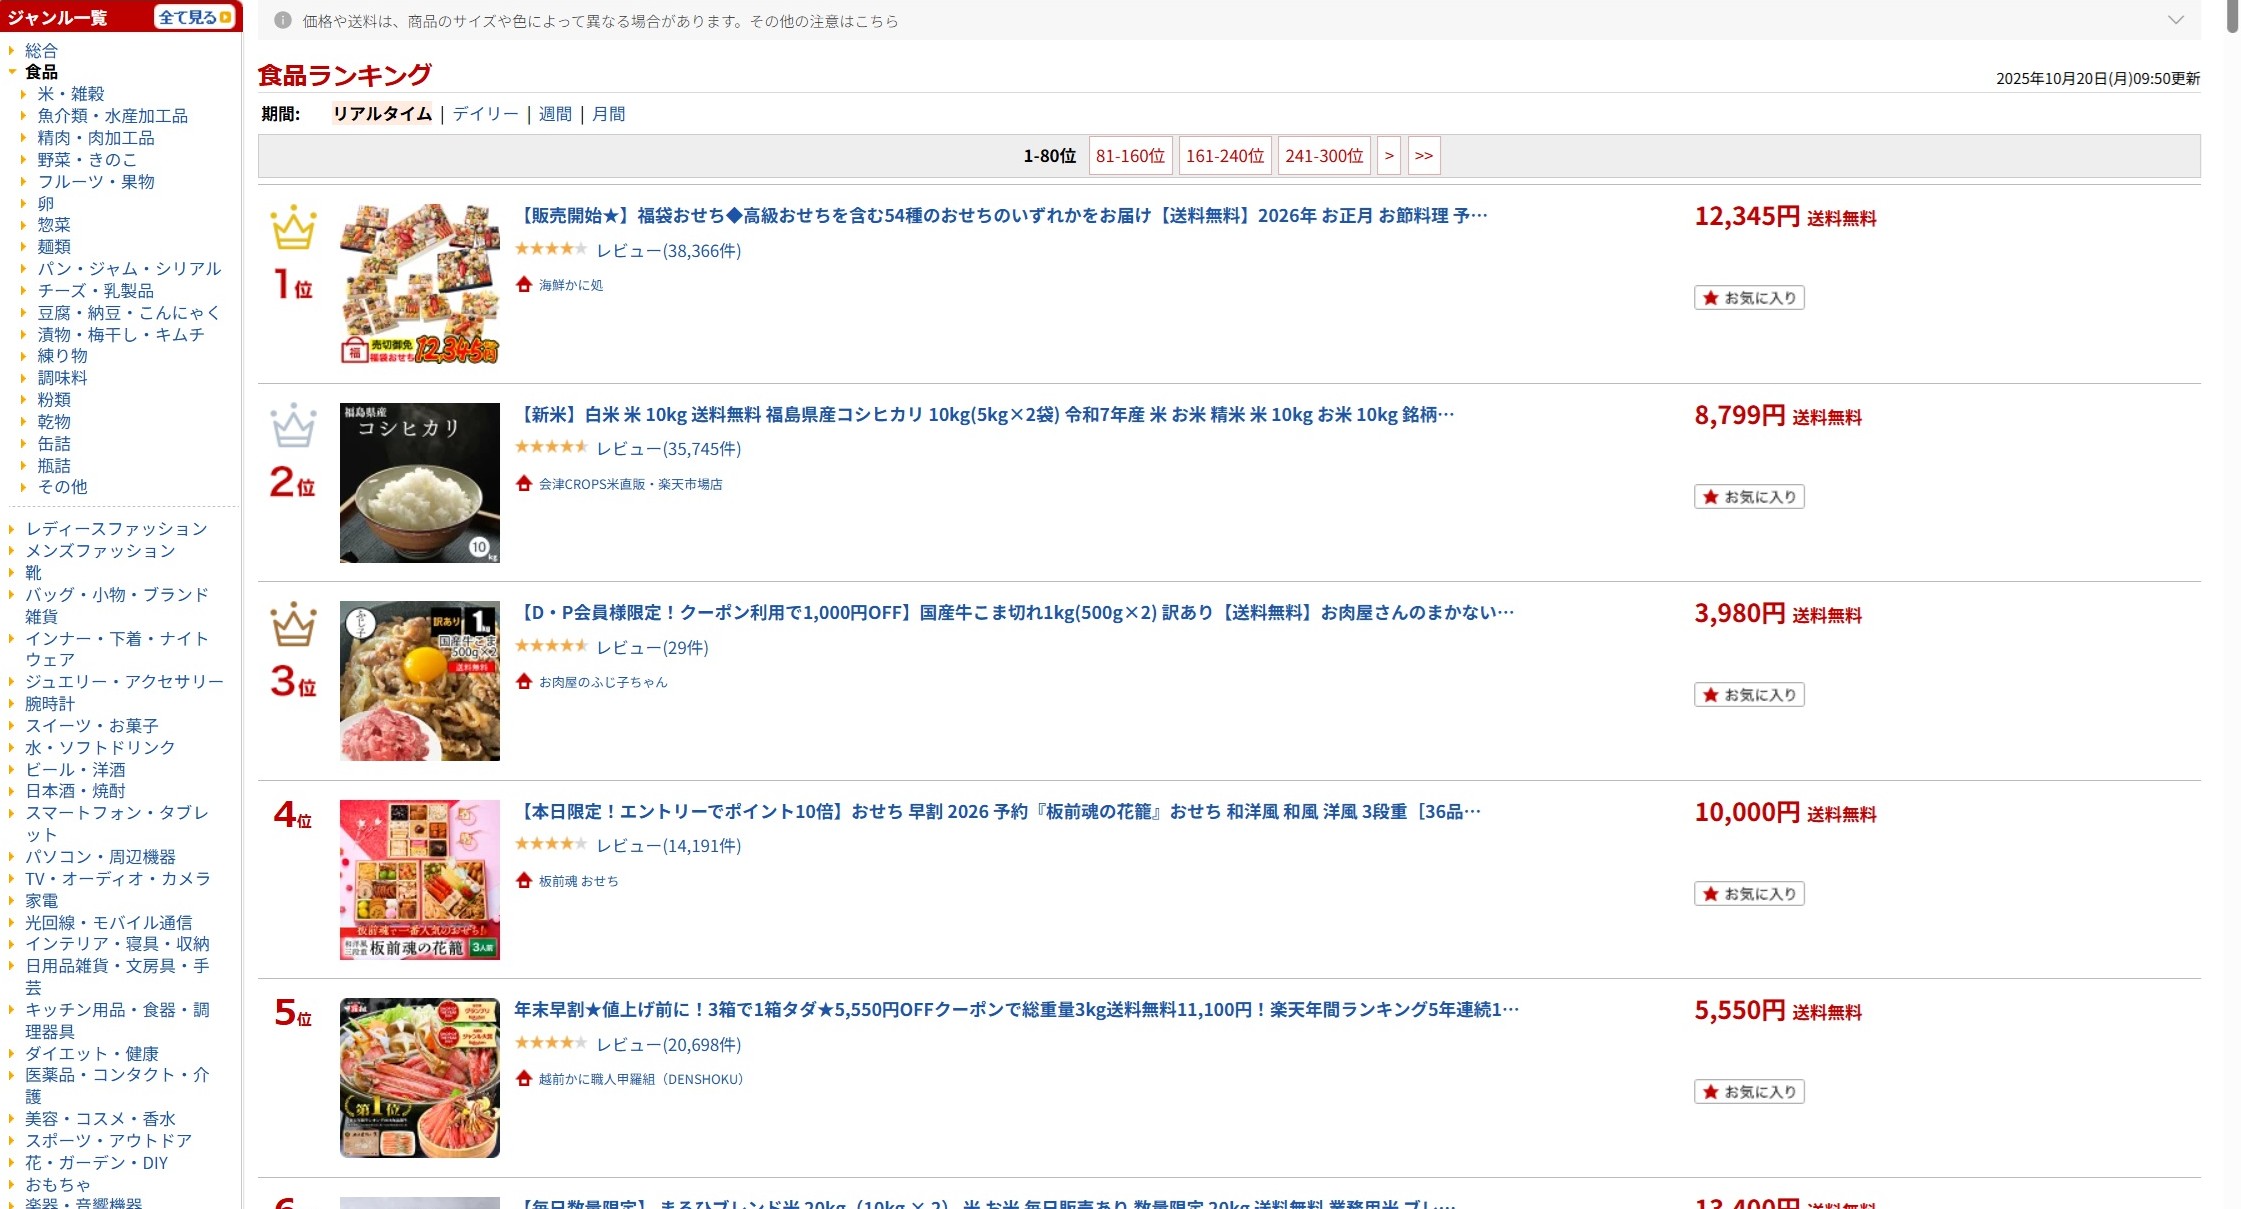Open reviews link for rank 4 (14,191件)
Image resolution: width=2241 pixels, height=1209 pixels.
668,846
